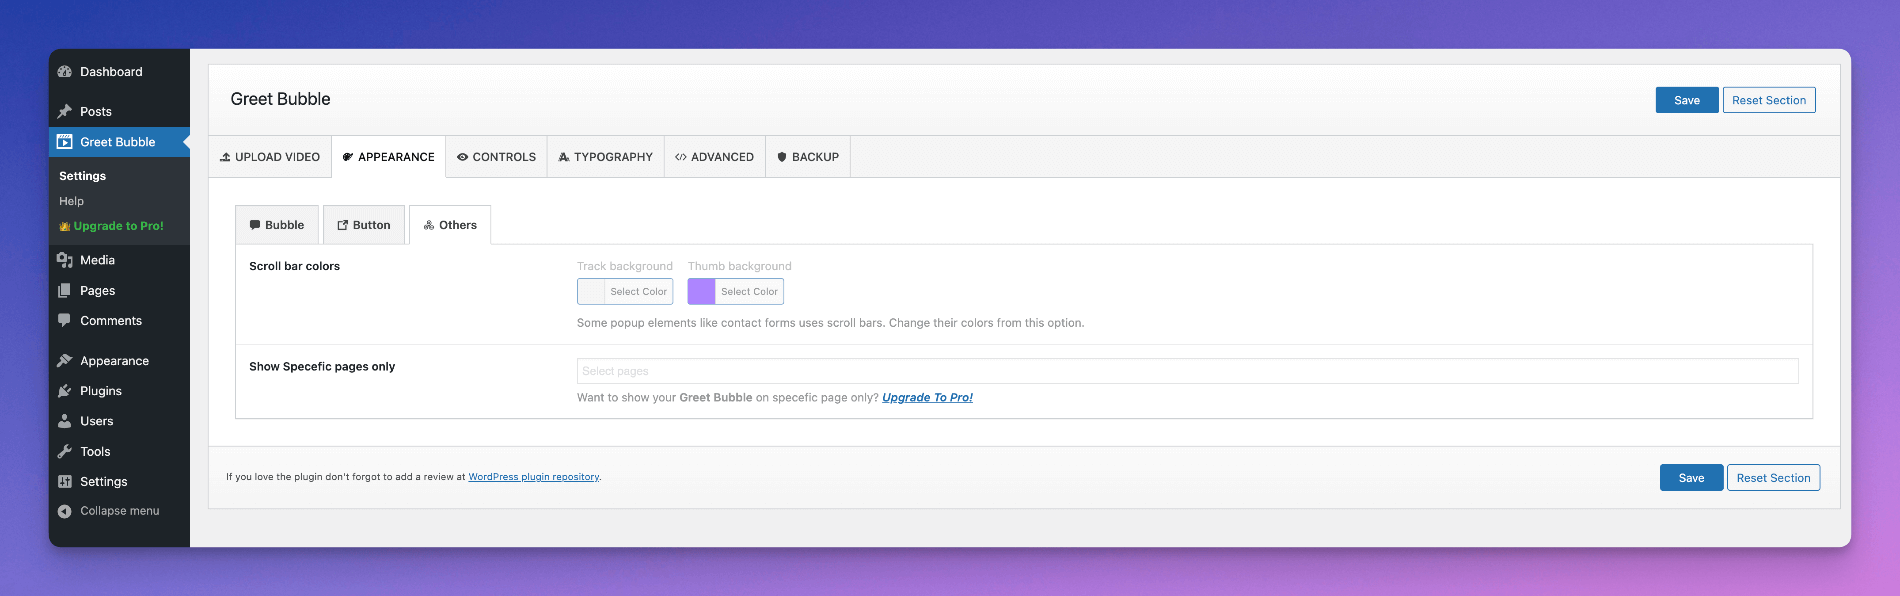Screen dimensions: 1900x596
Task: Click Select Color under Thumb background
Action: pos(749,292)
